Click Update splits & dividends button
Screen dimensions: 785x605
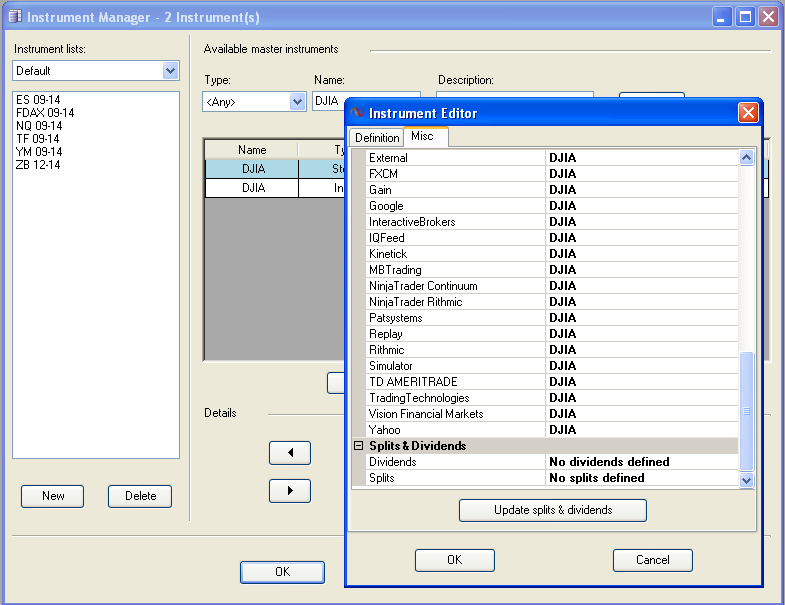(553, 510)
